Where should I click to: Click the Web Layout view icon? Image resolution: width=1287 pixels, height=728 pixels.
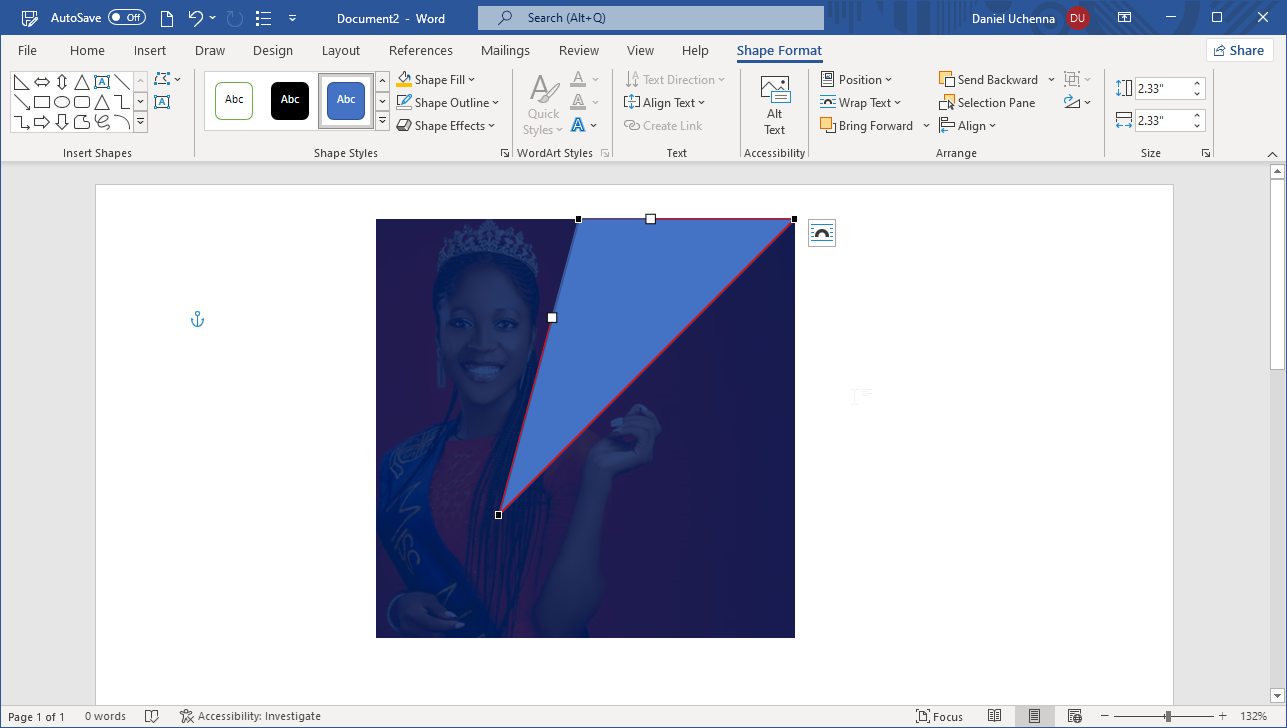click(x=1074, y=716)
